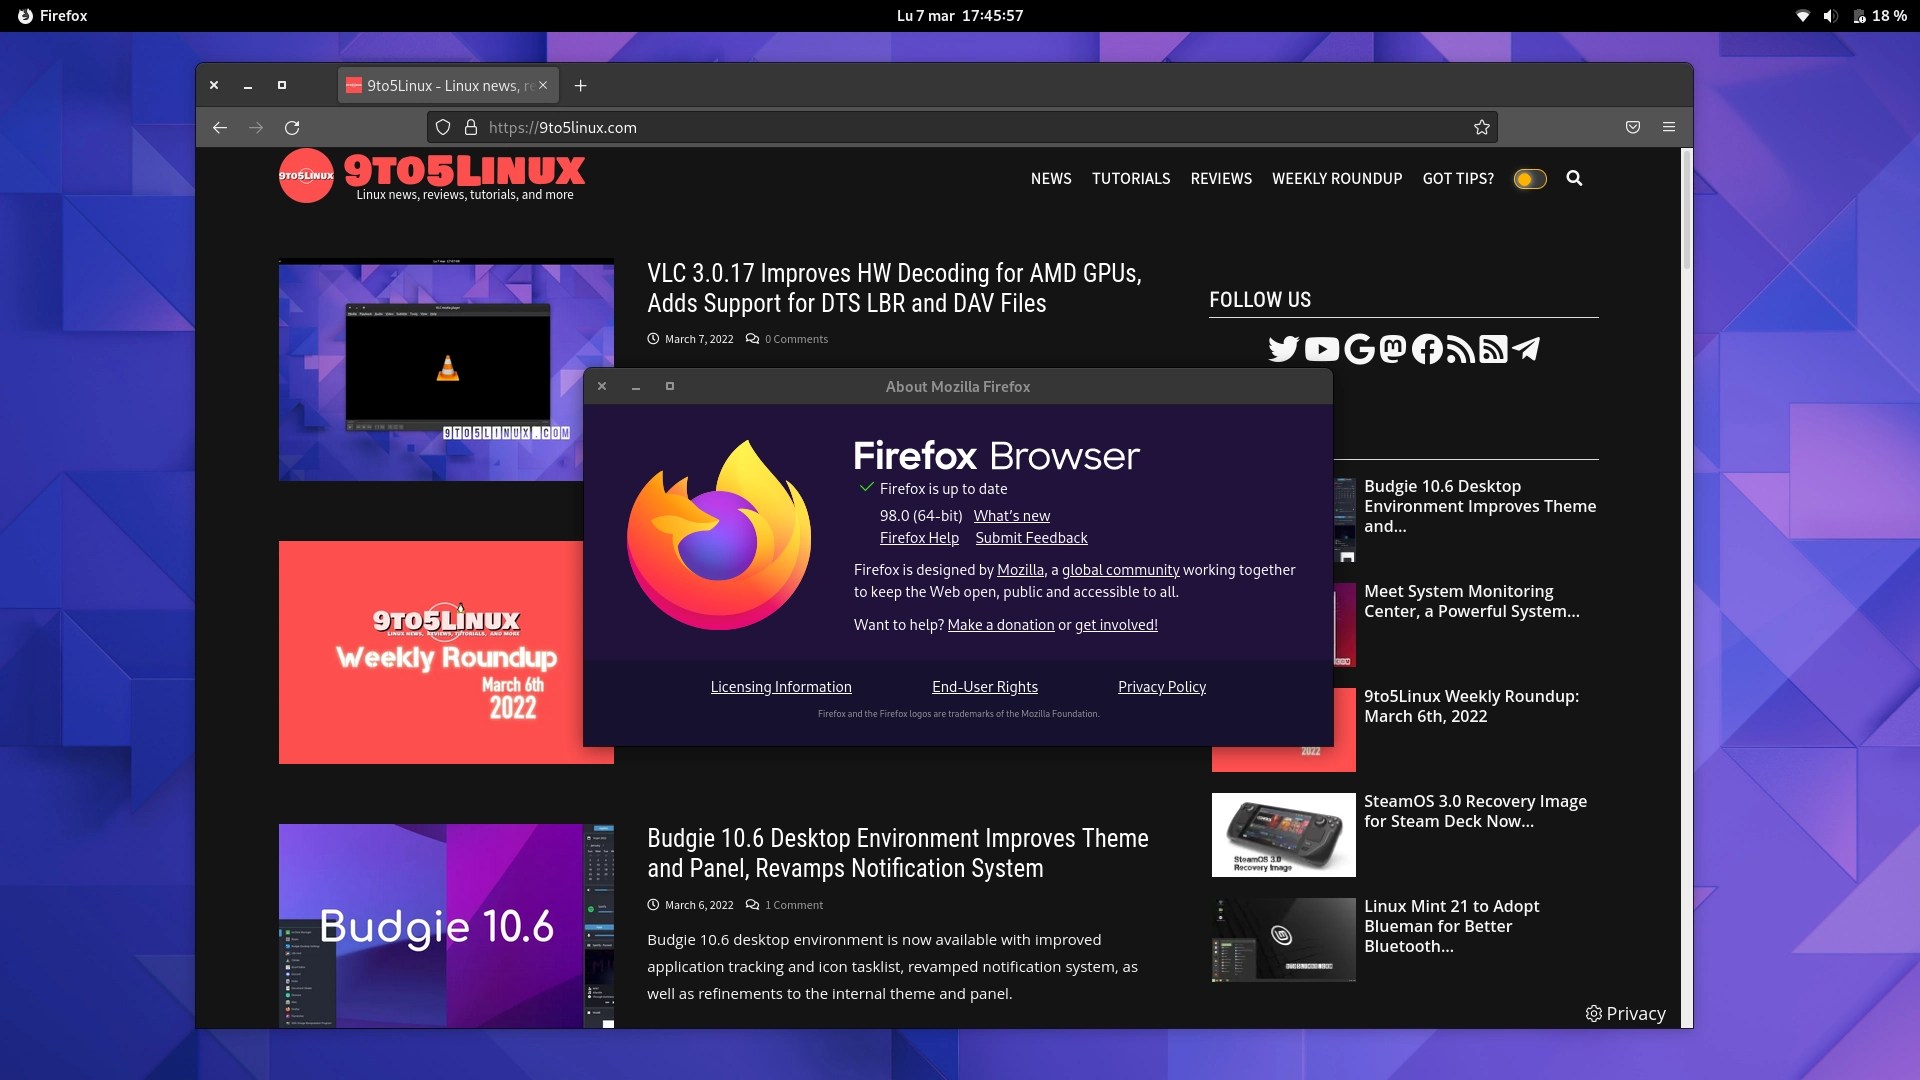Open the TUTORIALS menu item
The width and height of the screenshot is (1920, 1080).
pyautogui.click(x=1131, y=178)
